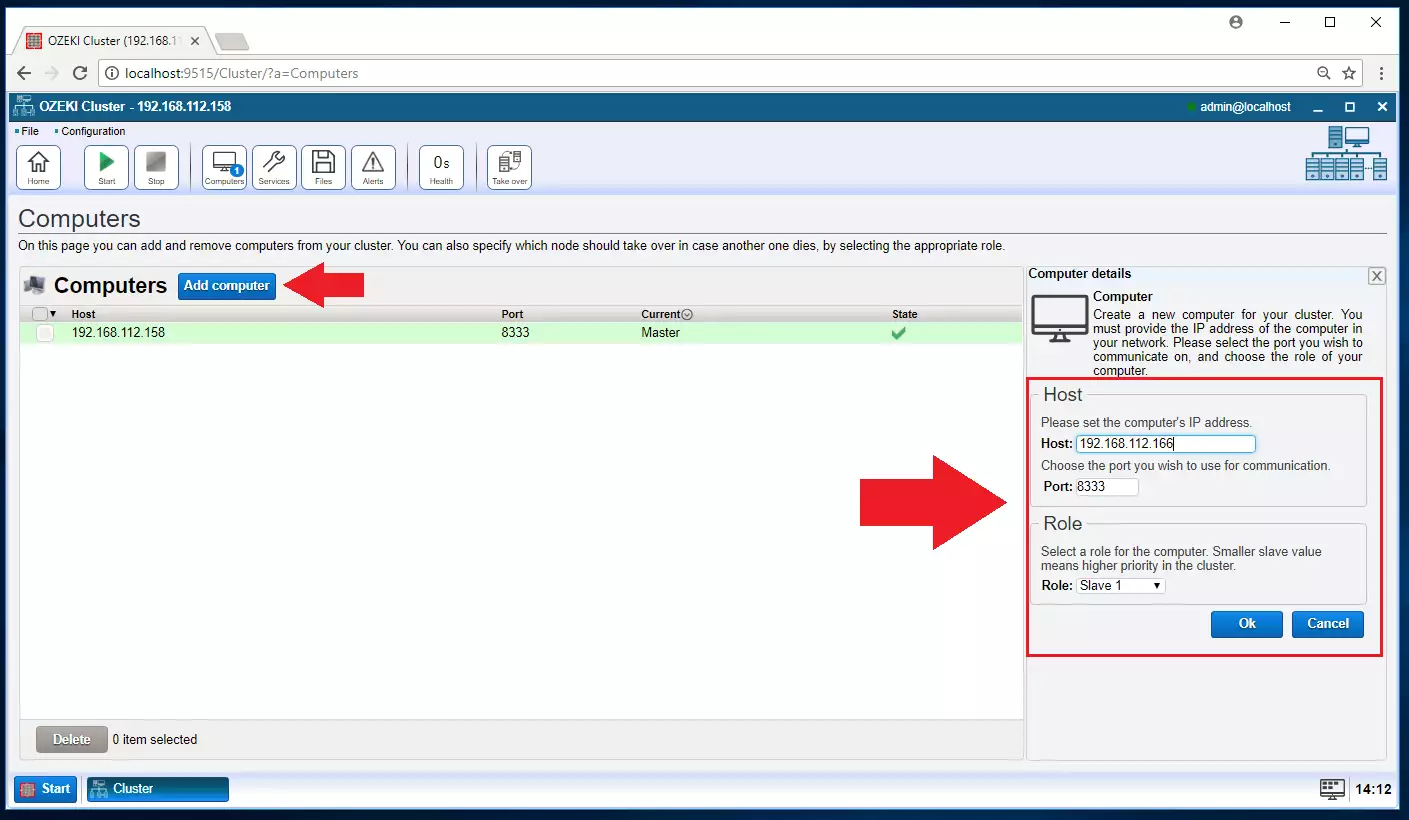Open the Chrome user profile icon

(x=1236, y=22)
